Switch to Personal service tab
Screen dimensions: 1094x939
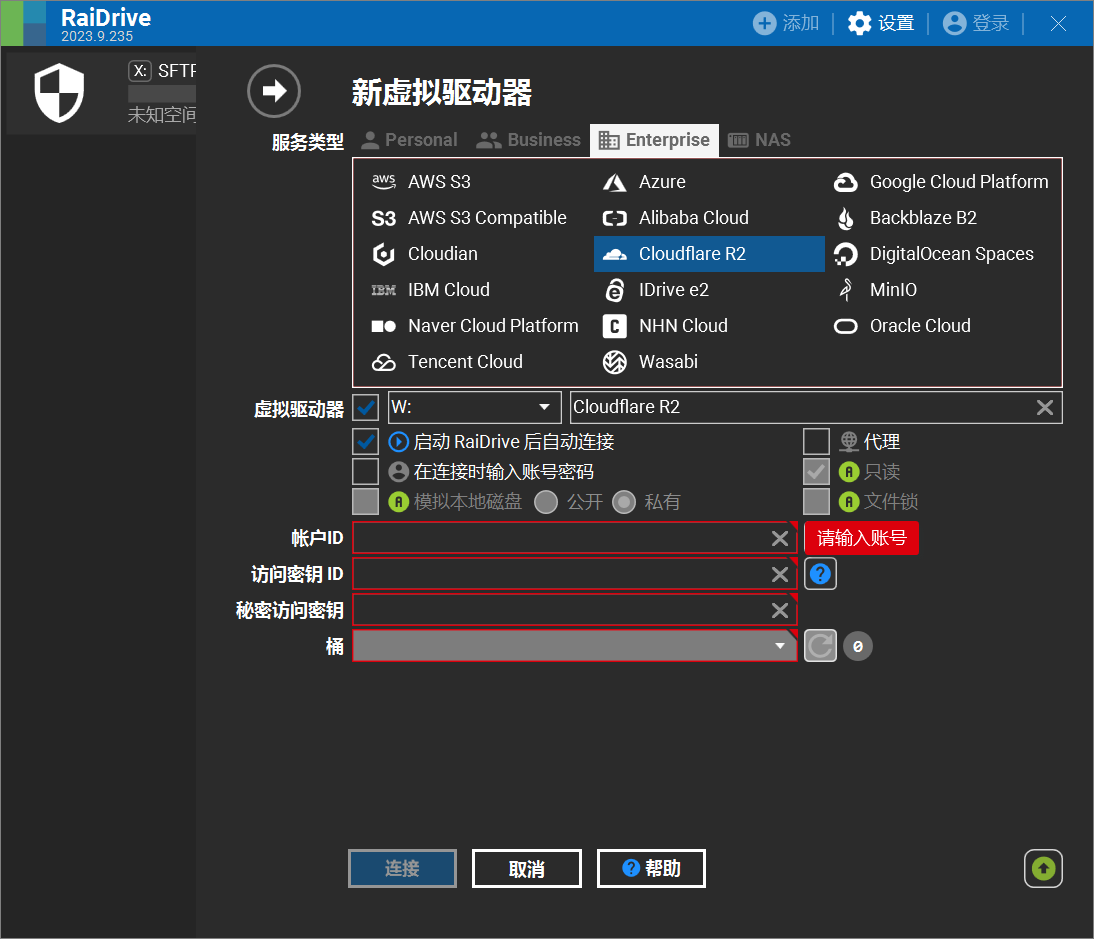click(410, 140)
